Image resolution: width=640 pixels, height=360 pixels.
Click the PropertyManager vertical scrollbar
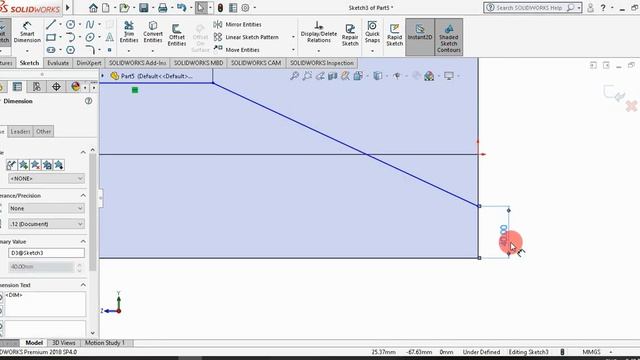point(93,212)
